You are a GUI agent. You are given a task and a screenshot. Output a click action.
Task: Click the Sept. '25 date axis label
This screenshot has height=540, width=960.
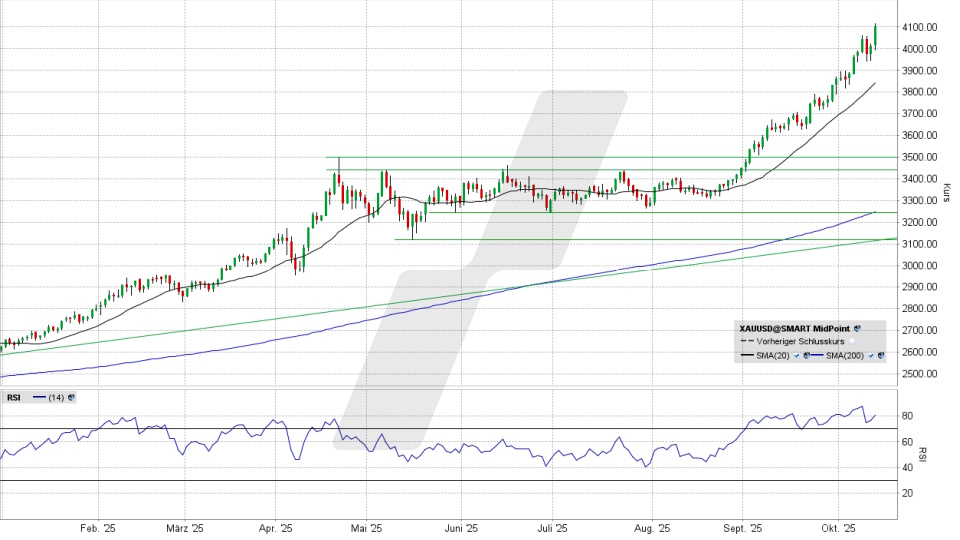(743, 528)
